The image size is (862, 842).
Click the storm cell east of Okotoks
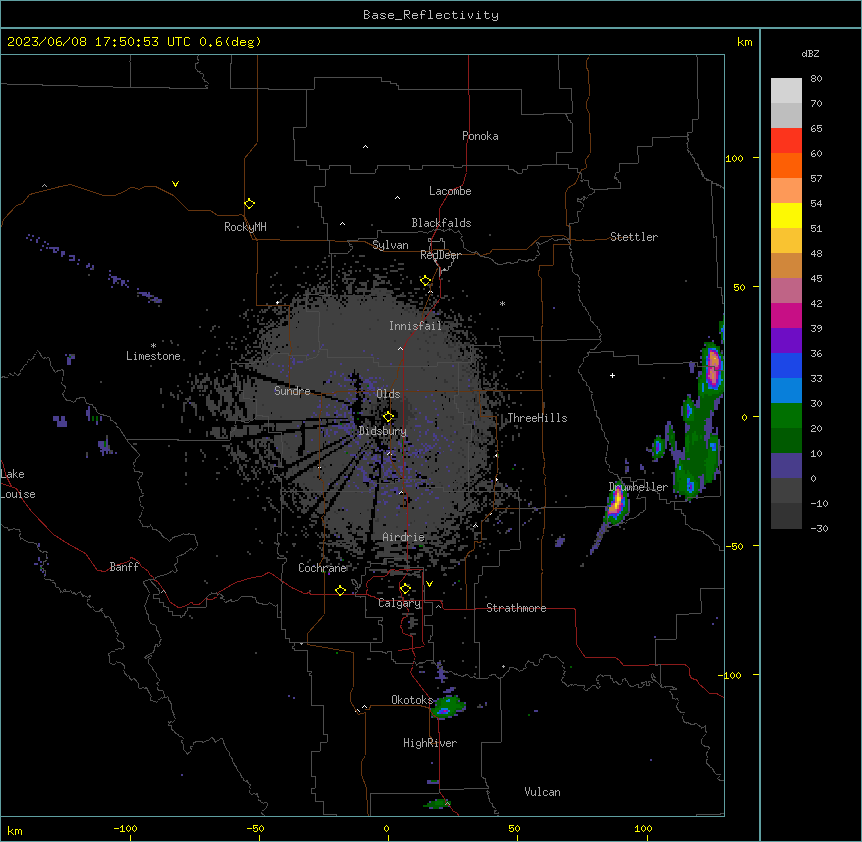447,707
